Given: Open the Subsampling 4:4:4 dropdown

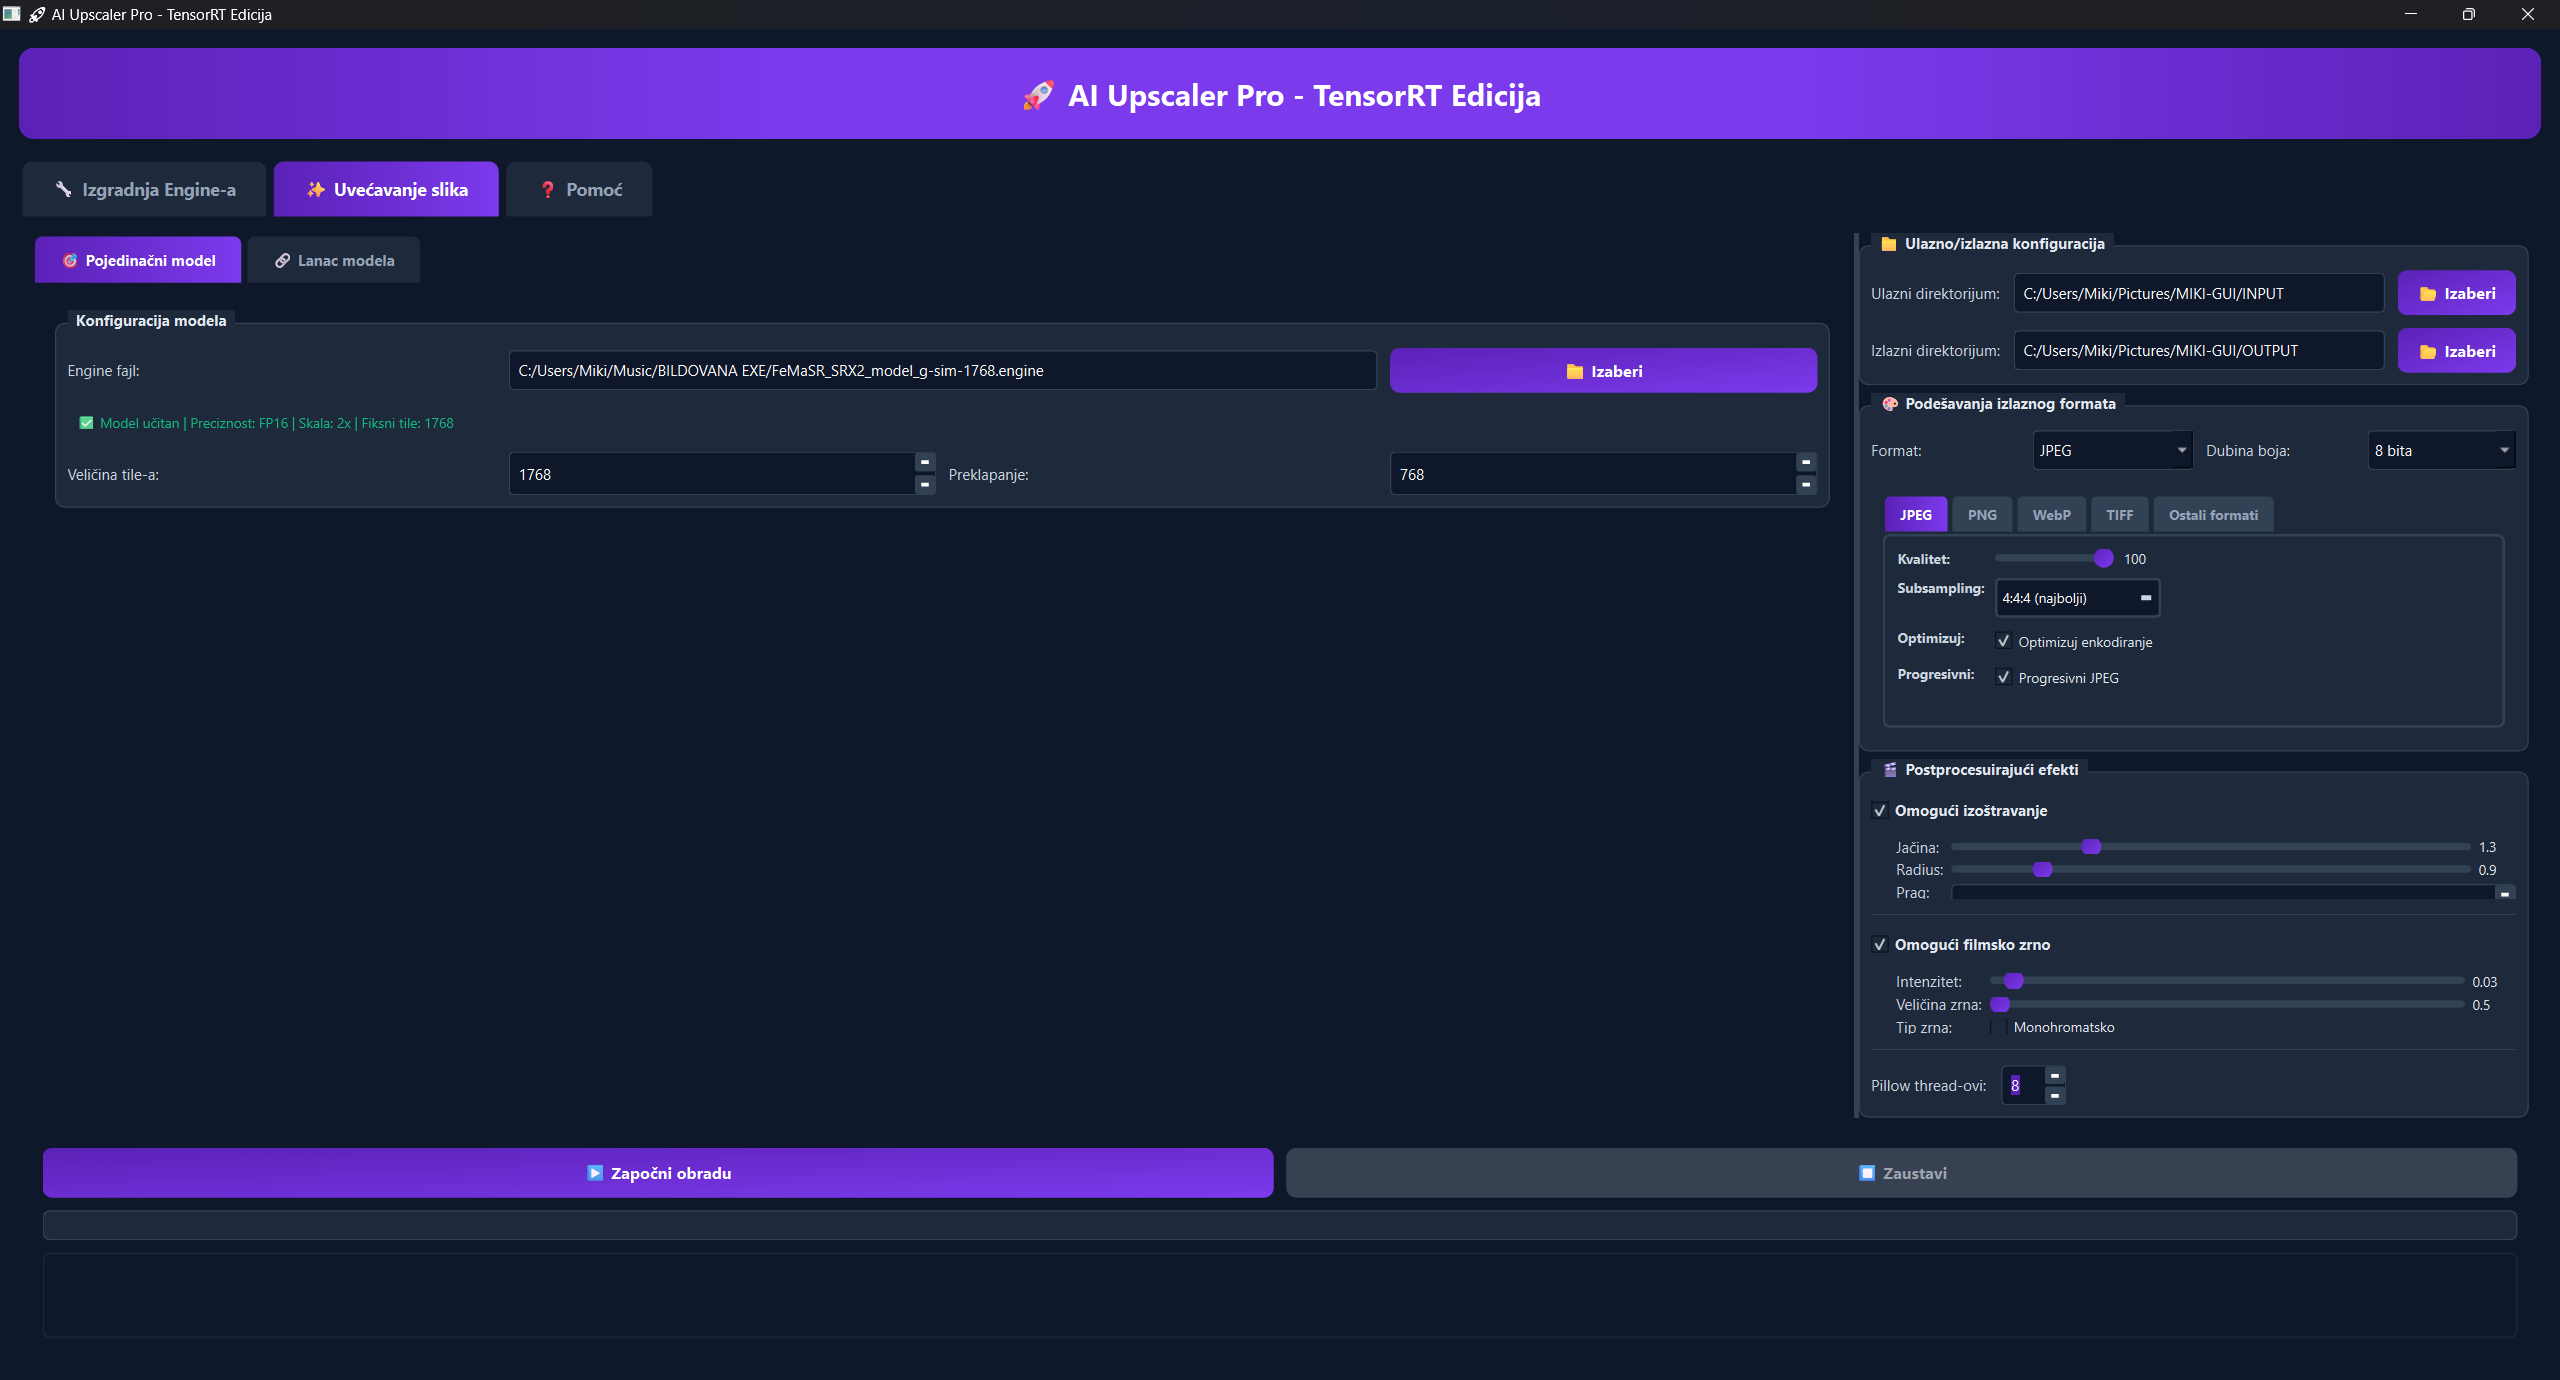Looking at the screenshot, I should [x=2077, y=598].
